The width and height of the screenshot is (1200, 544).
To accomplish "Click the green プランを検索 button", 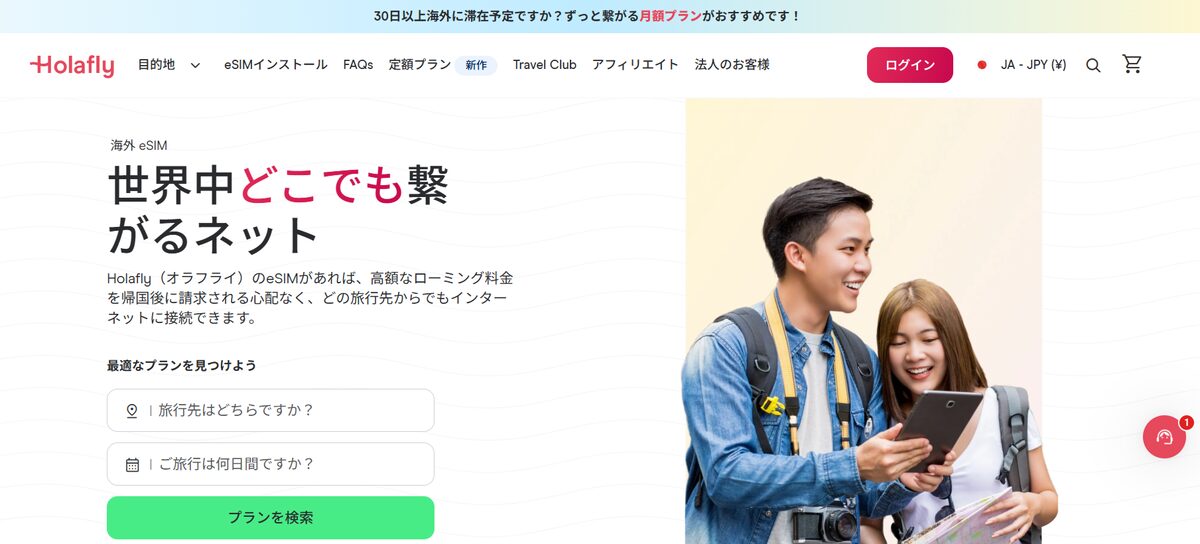I will coord(271,518).
